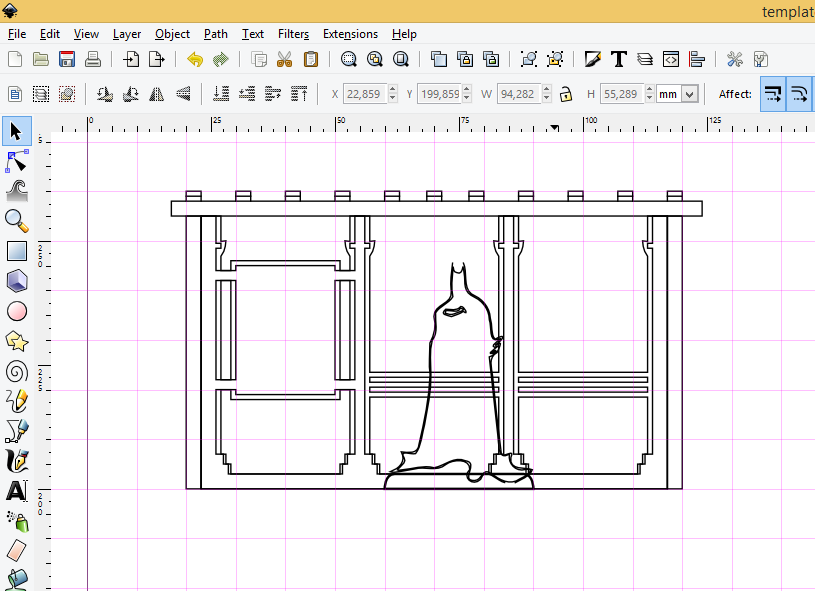Click the X coordinate input field
This screenshot has width=815, height=591.
pyautogui.click(x=365, y=94)
